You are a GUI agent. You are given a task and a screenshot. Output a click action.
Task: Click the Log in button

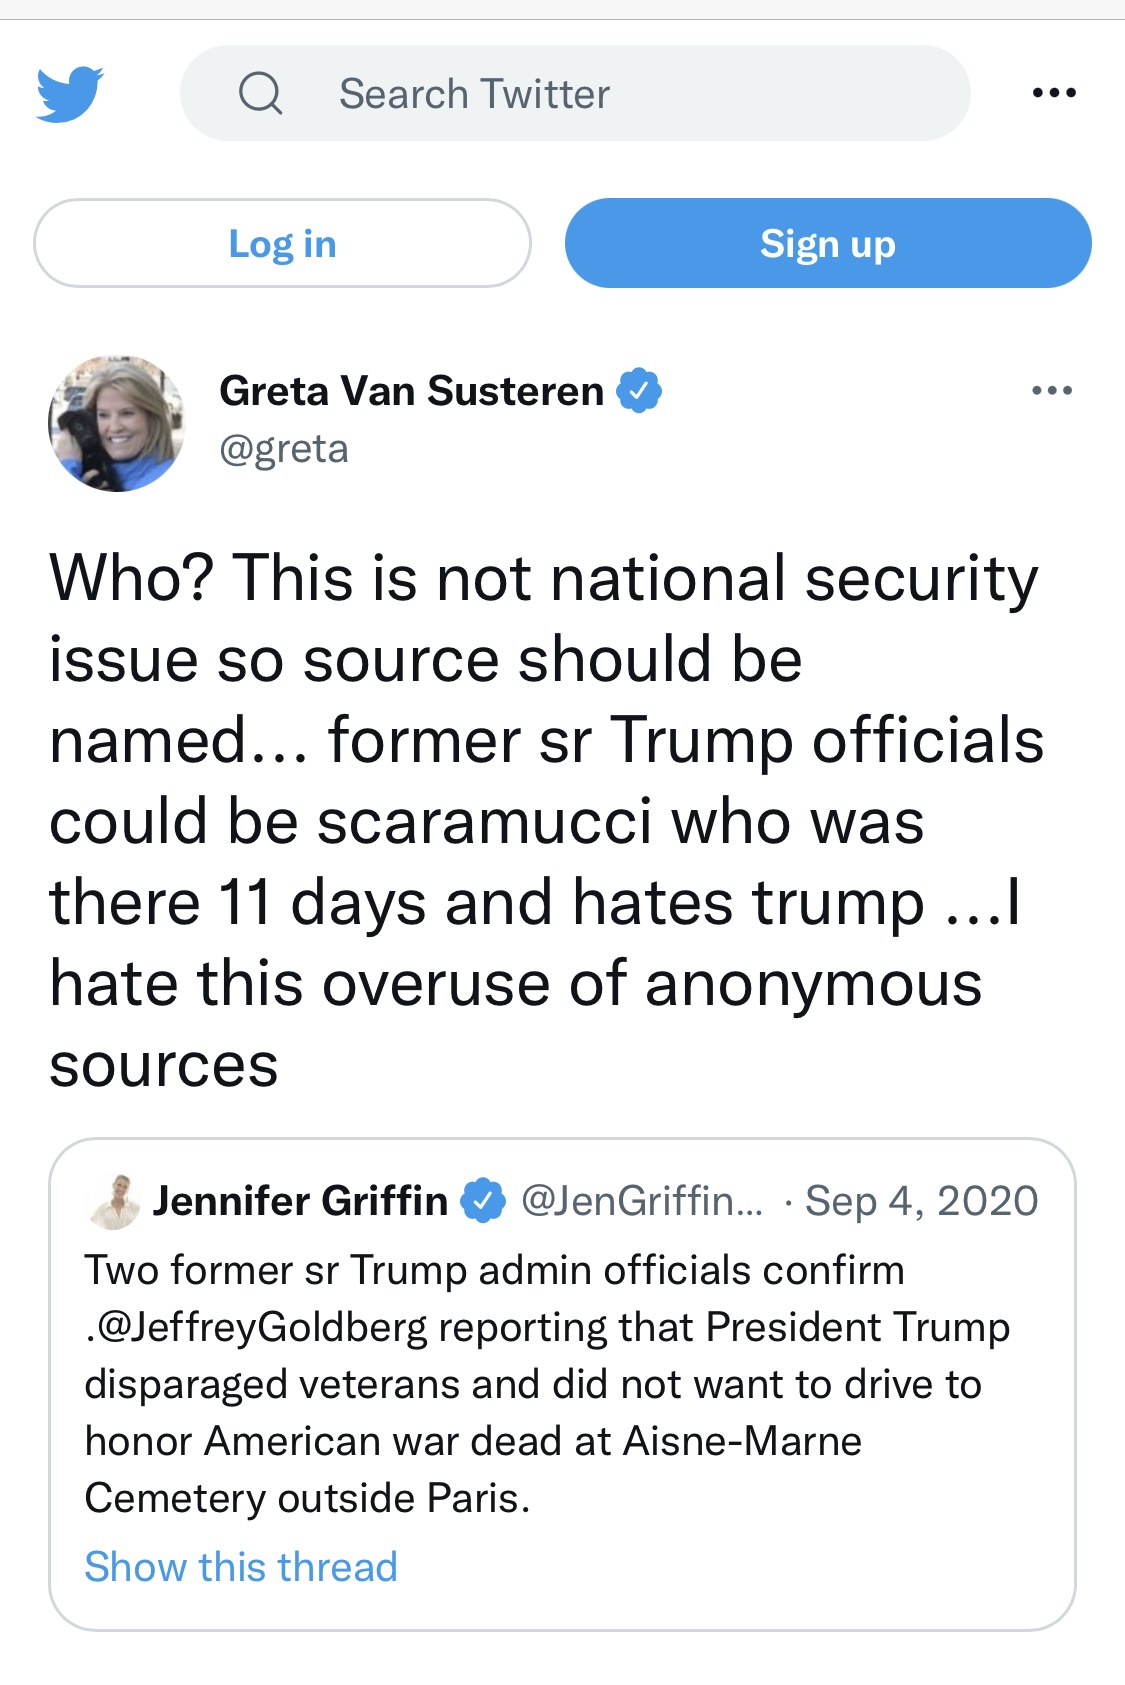(x=282, y=243)
